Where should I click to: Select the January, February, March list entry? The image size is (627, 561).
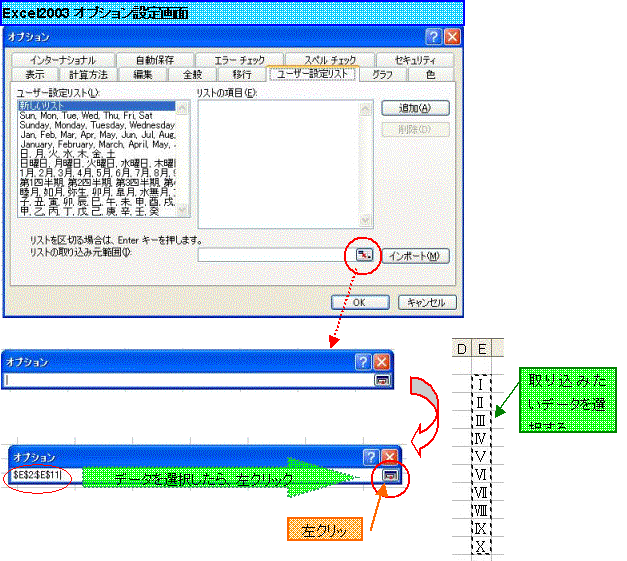click(x=97, y=144)
